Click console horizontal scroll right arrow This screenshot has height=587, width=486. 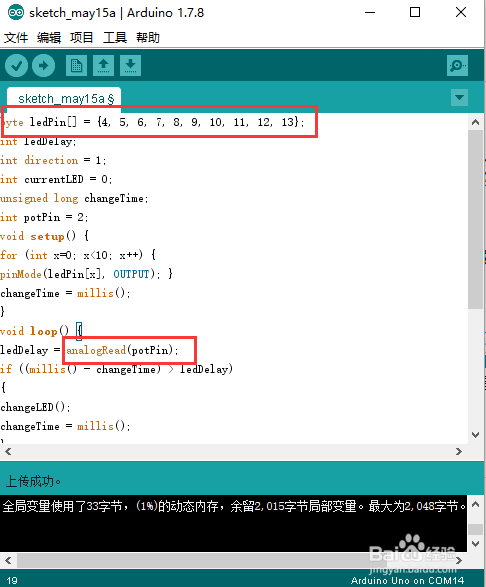(459, 560)
